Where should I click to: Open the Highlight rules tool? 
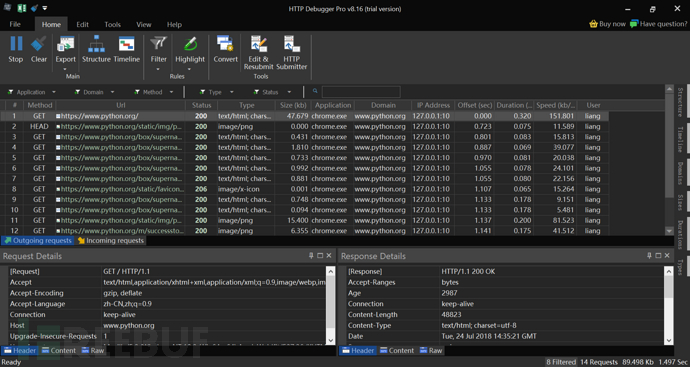(190, 50)
